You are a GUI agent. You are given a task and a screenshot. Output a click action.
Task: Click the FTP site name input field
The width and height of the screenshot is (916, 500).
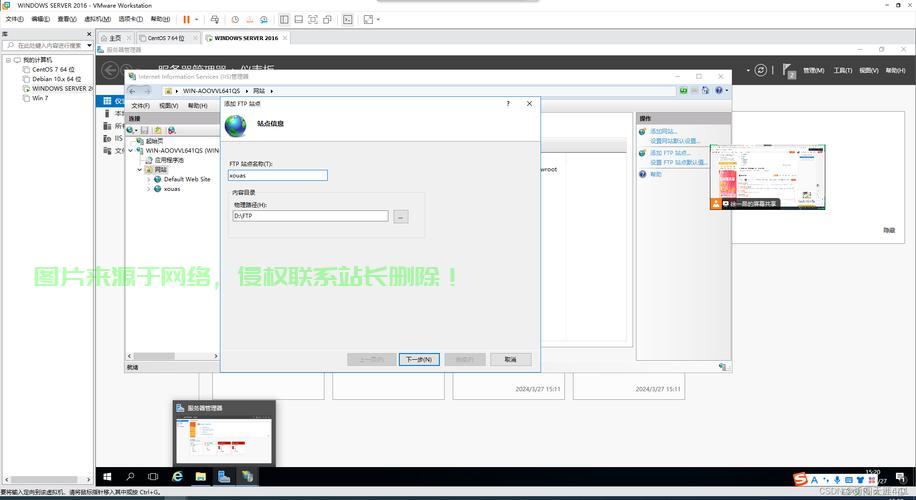pyautogui.click(x=277, y=175)
